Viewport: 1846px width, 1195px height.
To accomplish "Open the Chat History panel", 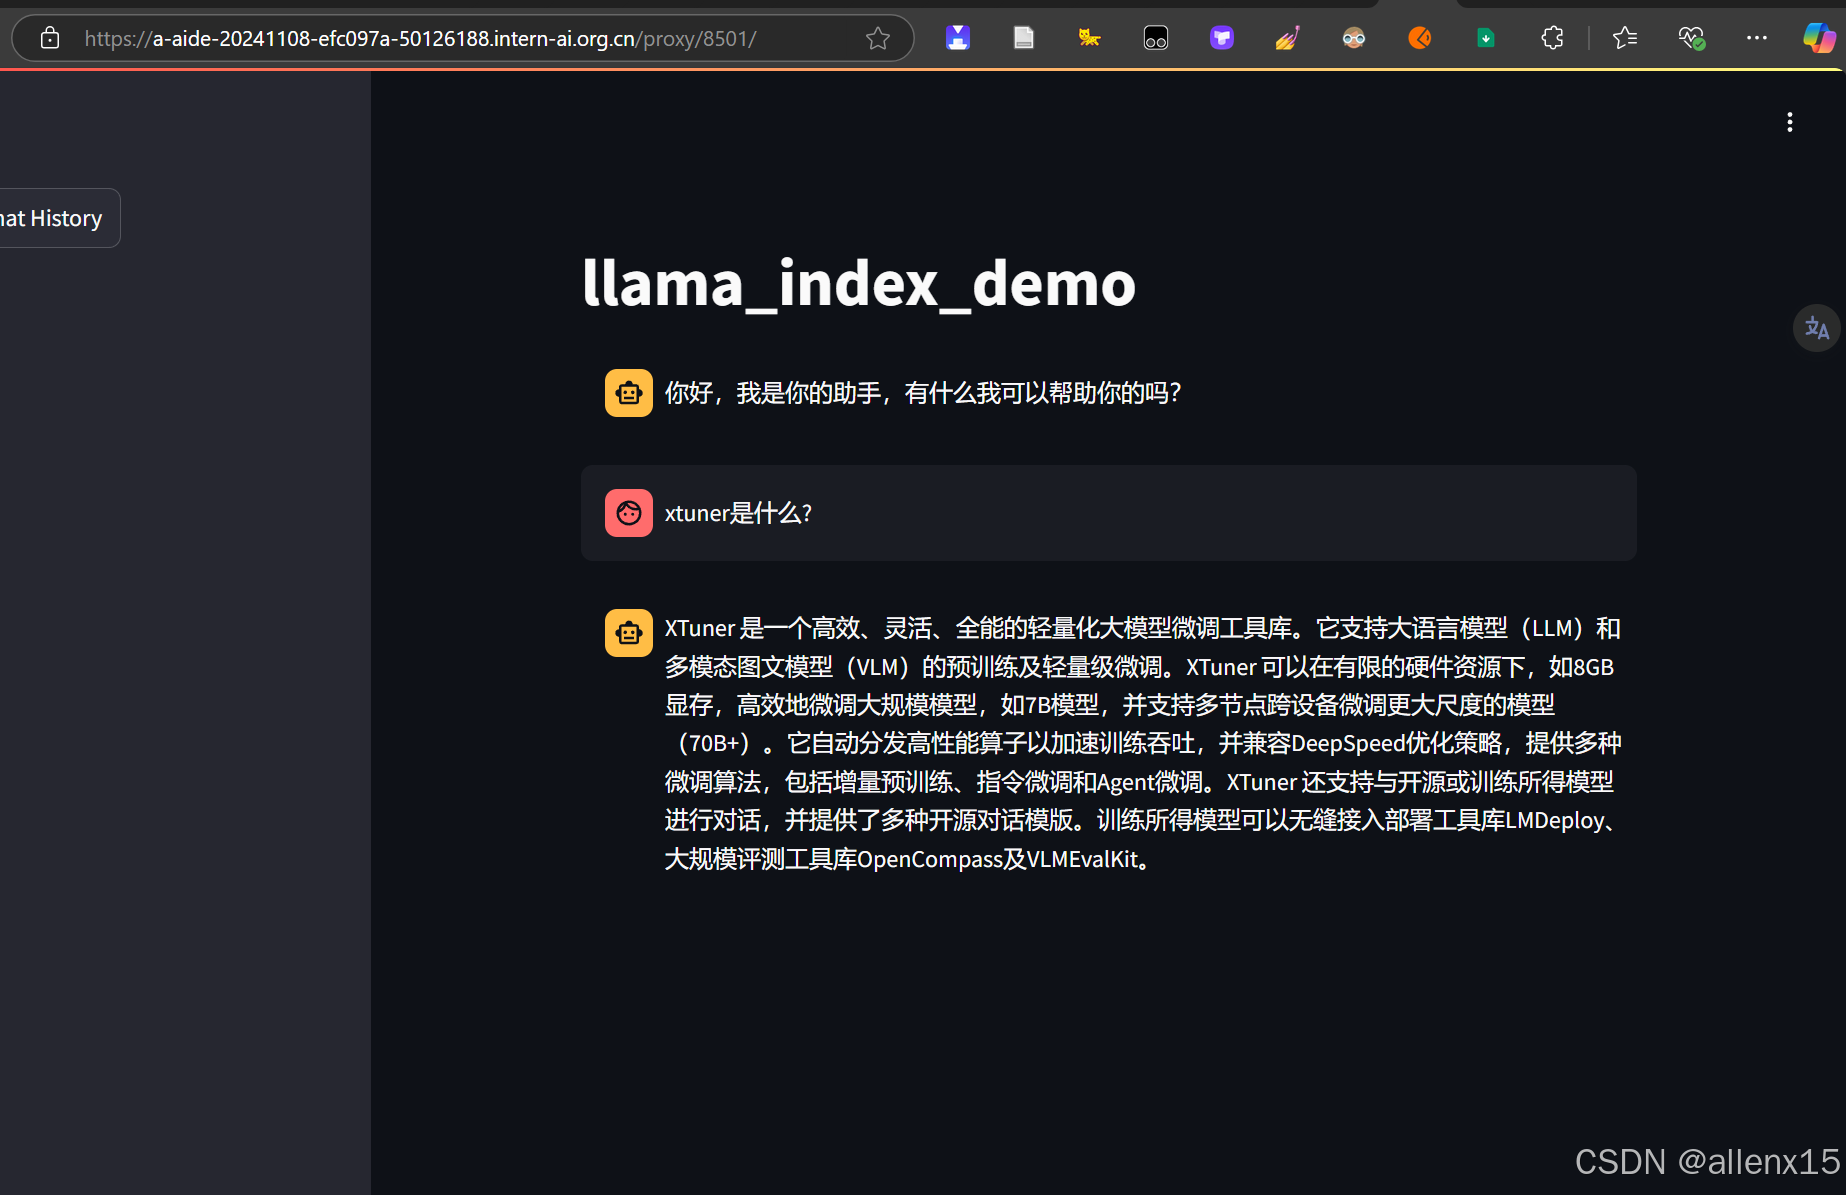I will click(x=50, y=218).
